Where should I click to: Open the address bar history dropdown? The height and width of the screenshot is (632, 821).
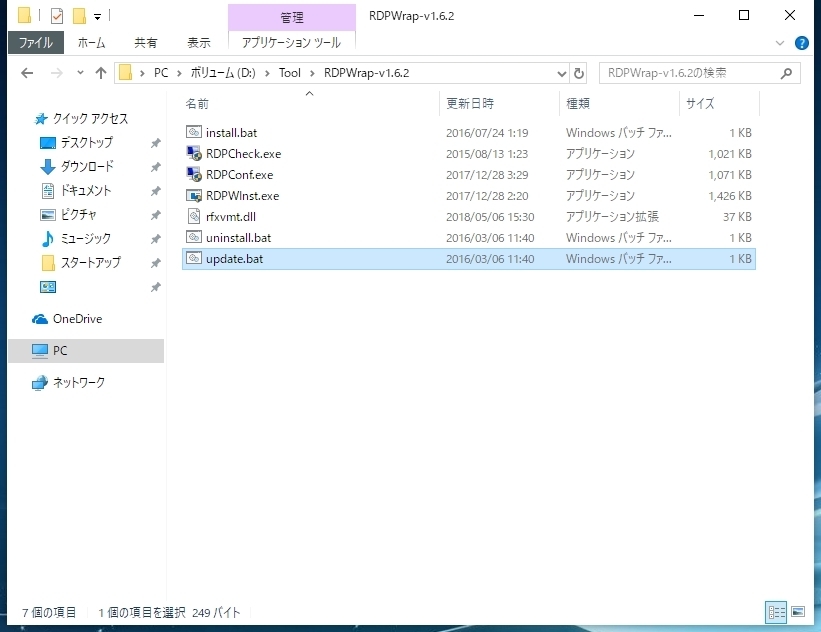click(562, 72)
